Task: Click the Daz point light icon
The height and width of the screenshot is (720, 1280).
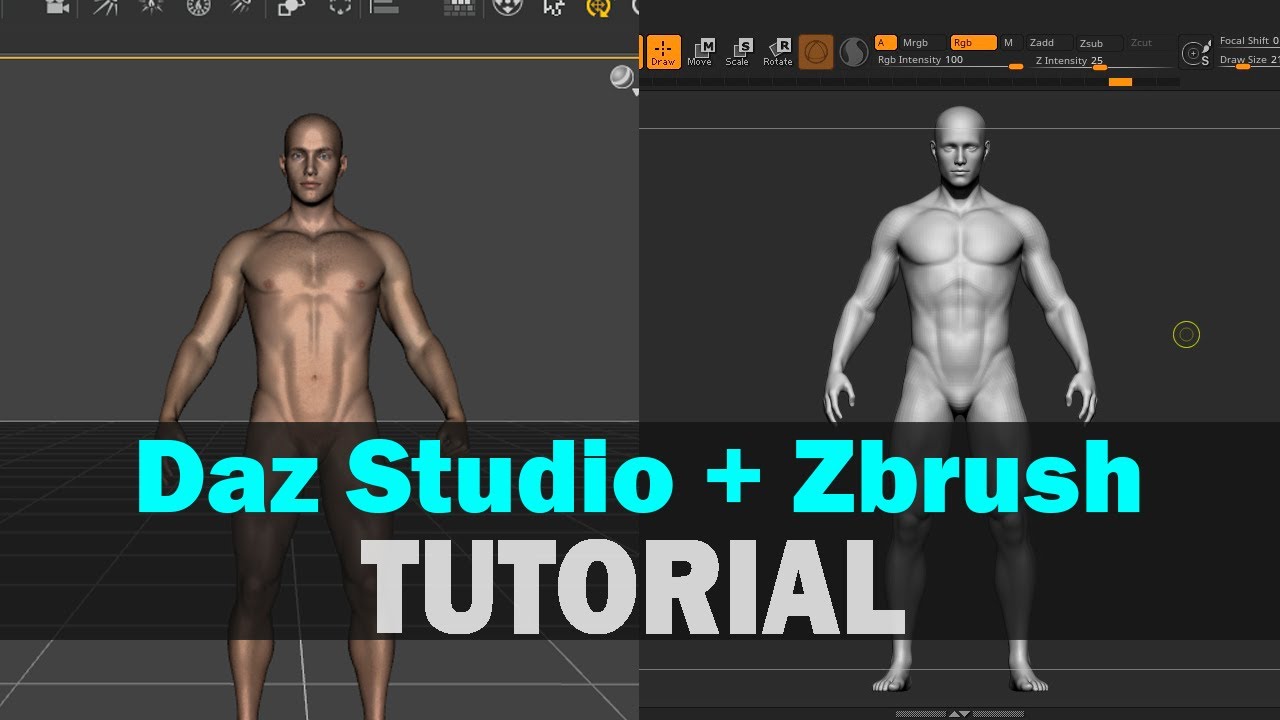Action: click(x=152, y=7)
